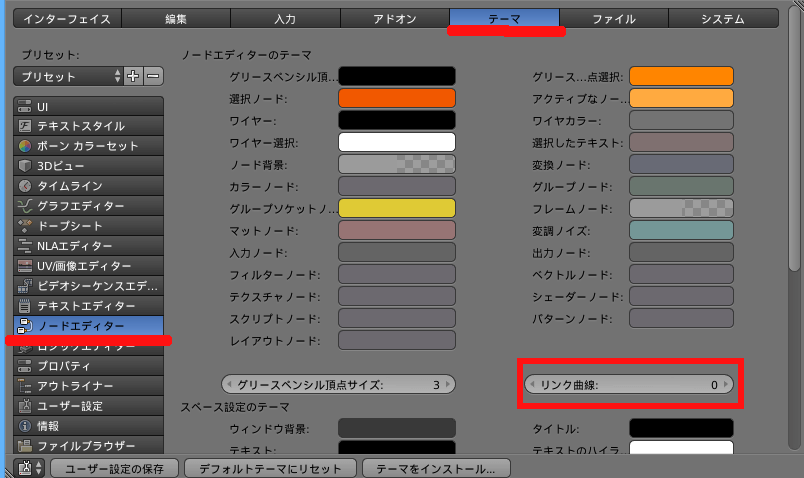Screen dimensions: 804x478
Task: Click the ユーザー設定 icon in sidebar
Action: pyautogui.click(x=24, y=406)
